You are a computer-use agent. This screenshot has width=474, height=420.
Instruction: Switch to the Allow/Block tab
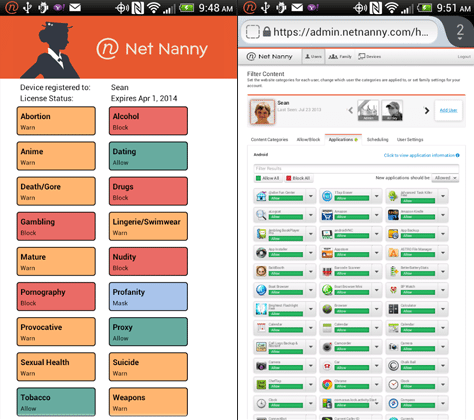pos(308,140)
